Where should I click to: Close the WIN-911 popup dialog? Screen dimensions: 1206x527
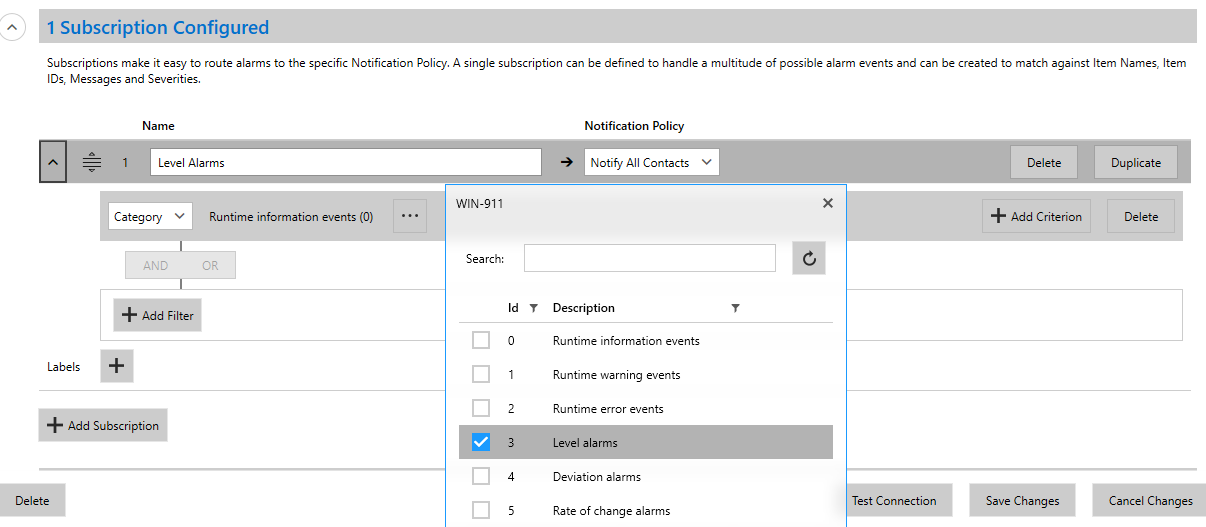click(x=827, y=203)
